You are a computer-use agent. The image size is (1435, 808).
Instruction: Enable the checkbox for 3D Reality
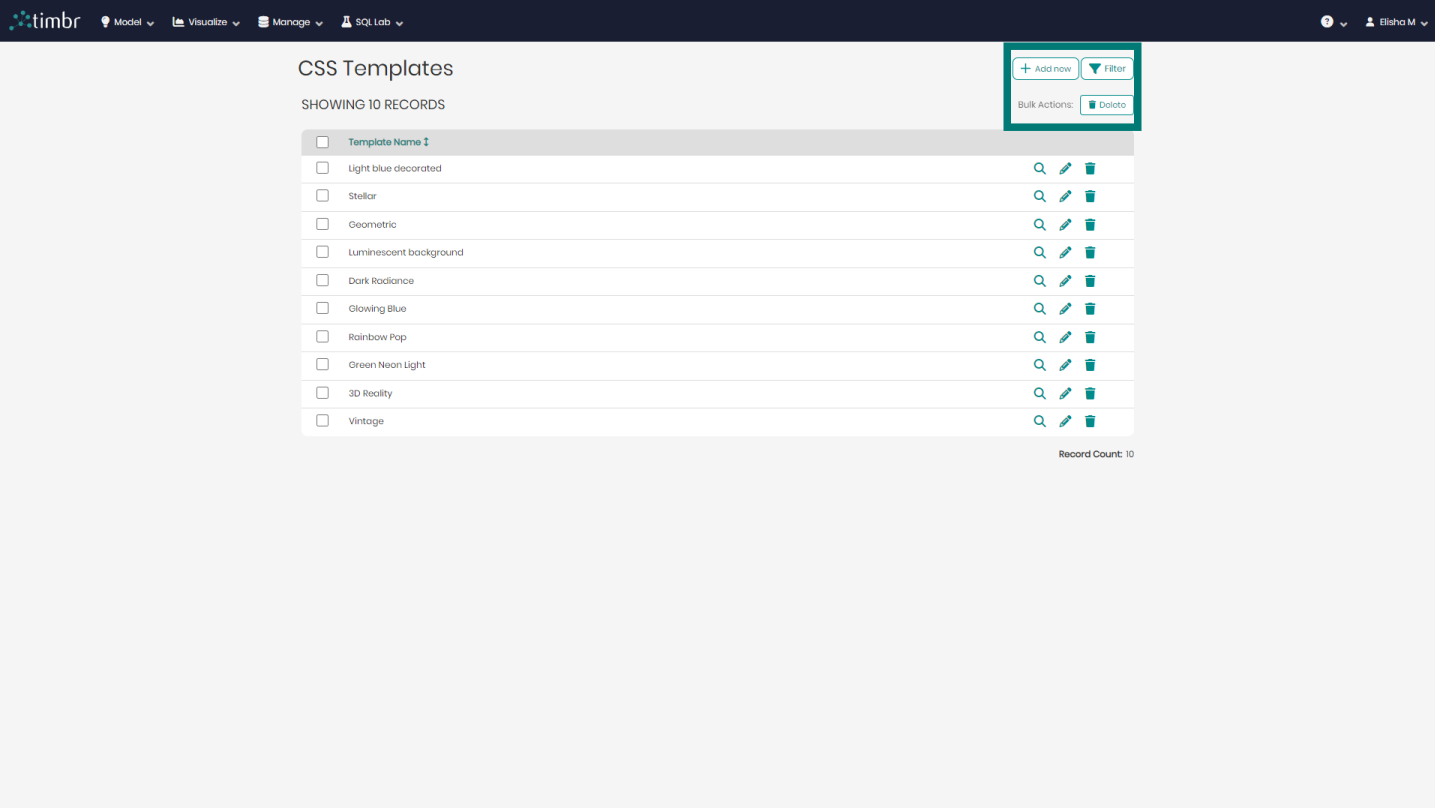[322, 392]
